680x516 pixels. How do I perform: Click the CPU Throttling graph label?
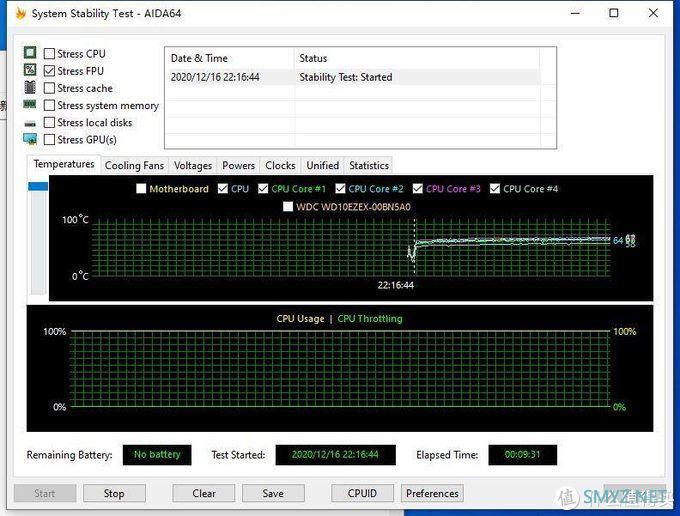[370, 319]
